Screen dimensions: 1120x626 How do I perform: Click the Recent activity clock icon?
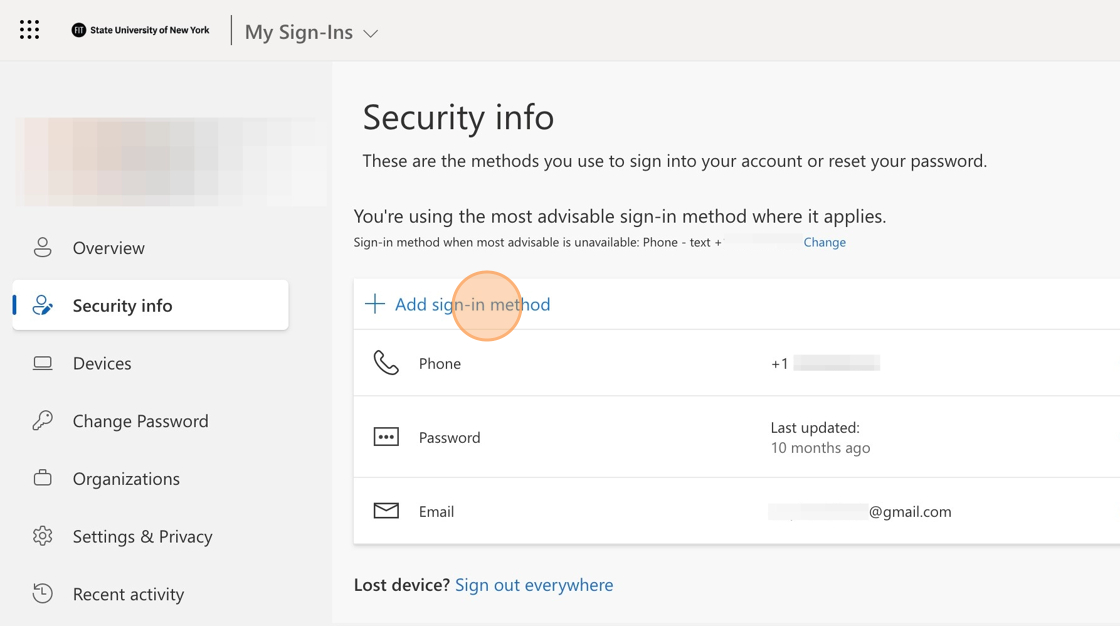pos(42,594)
